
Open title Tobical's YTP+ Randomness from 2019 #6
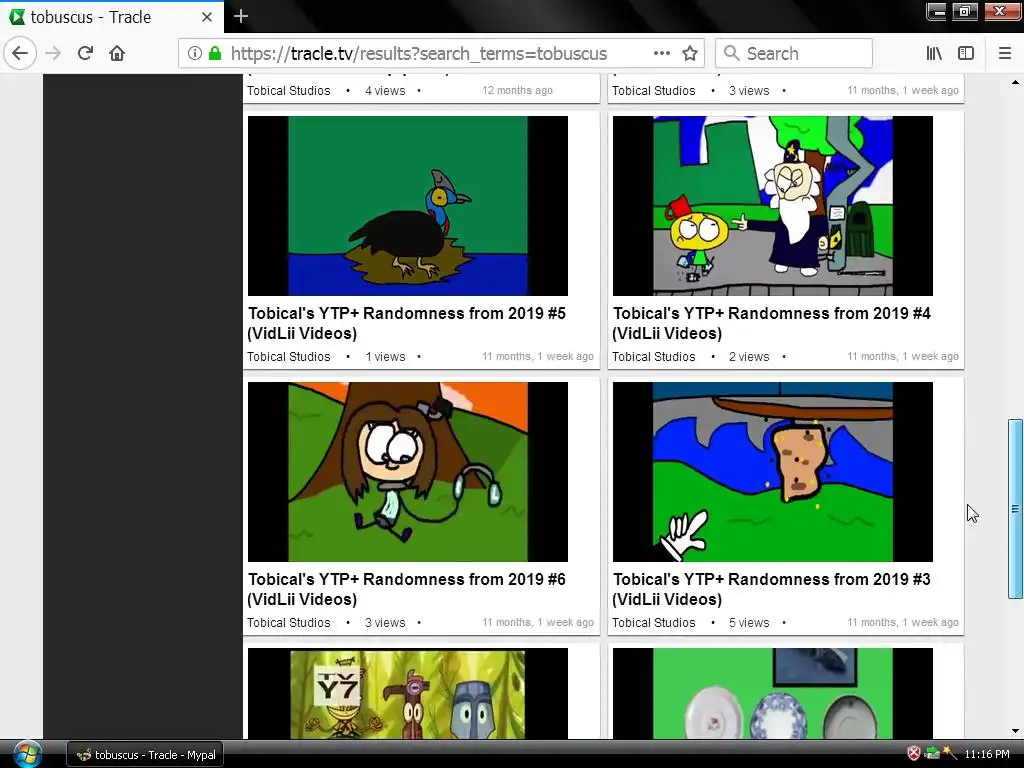(406, 589)
